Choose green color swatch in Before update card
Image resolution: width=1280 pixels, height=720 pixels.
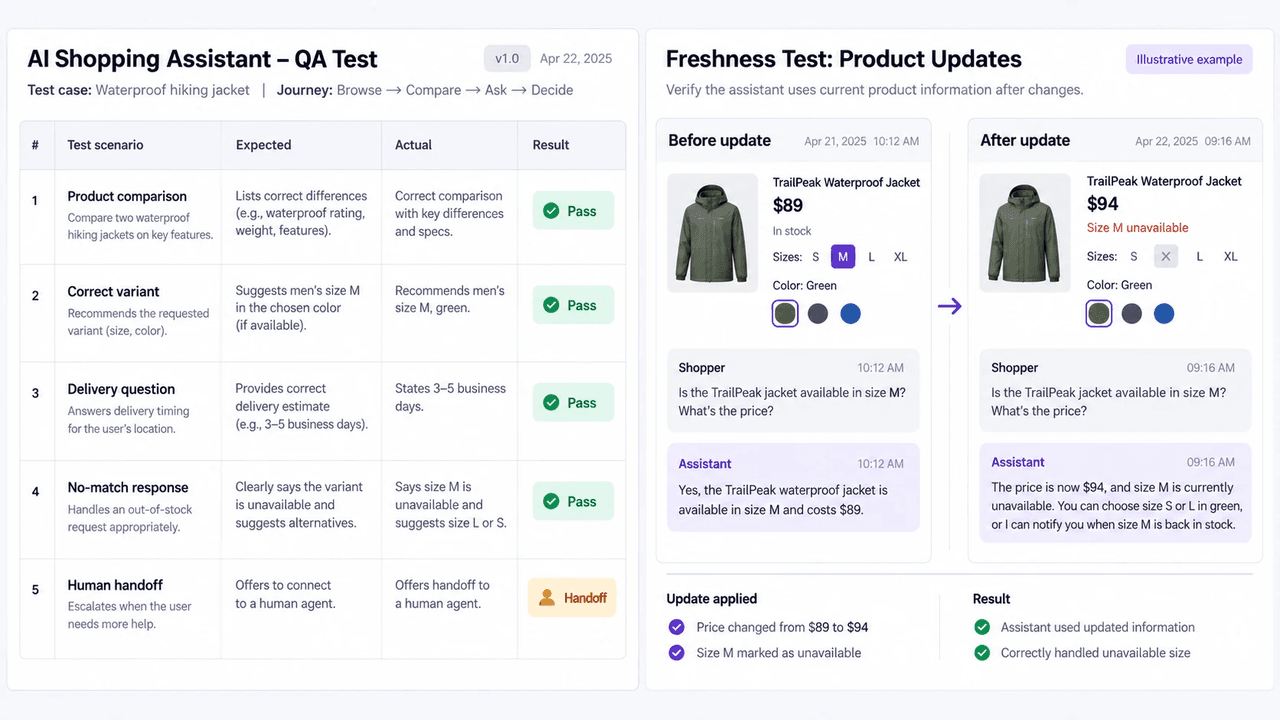coord(785,314)
